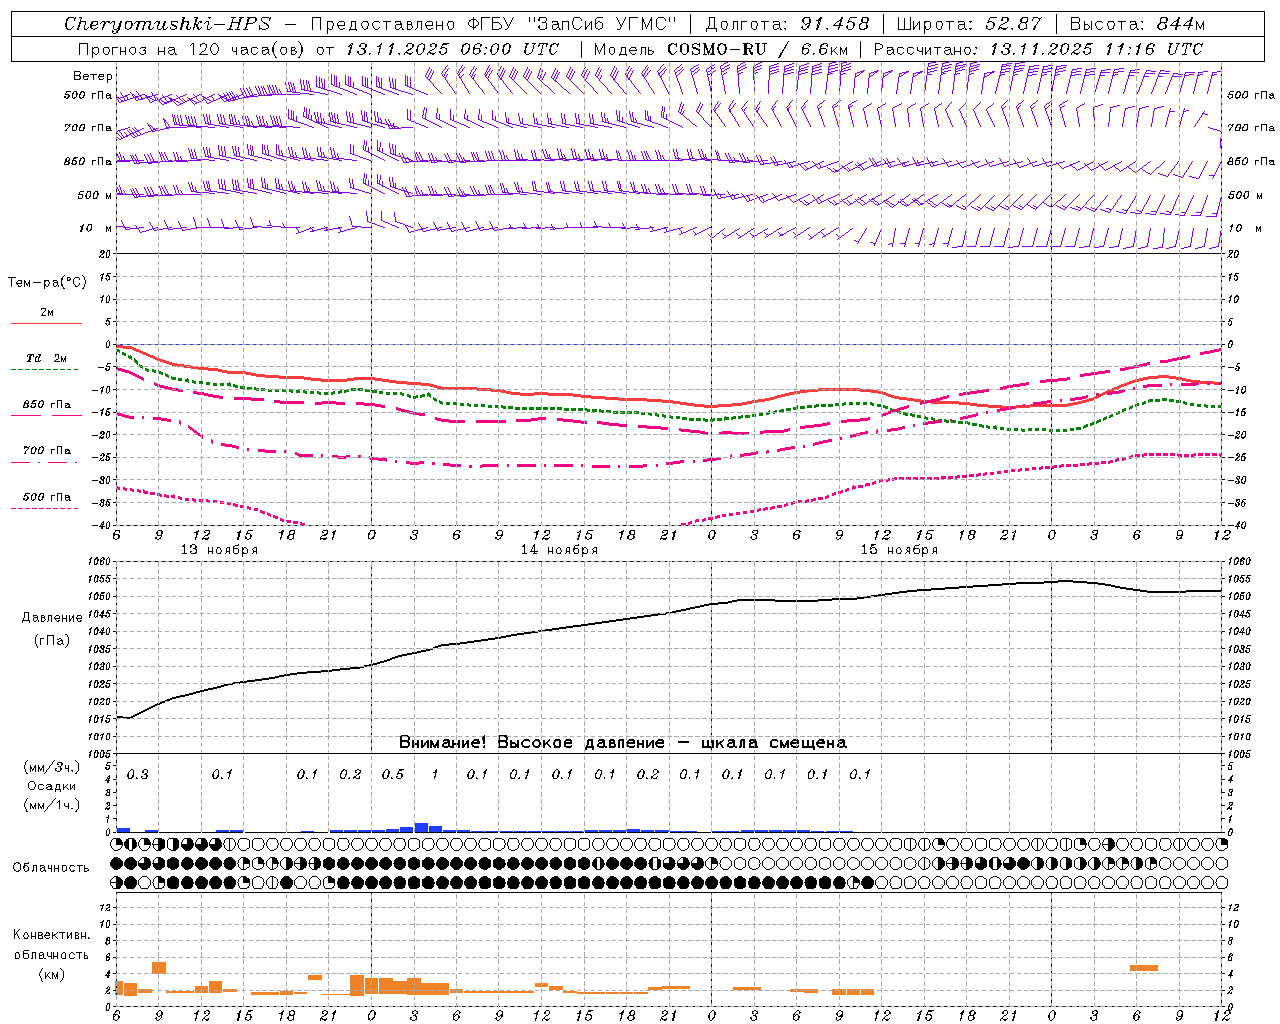Click the lone orange convective bar on the last day
Viewport: 1280px width, 1024px height.
click(1143, 968)
